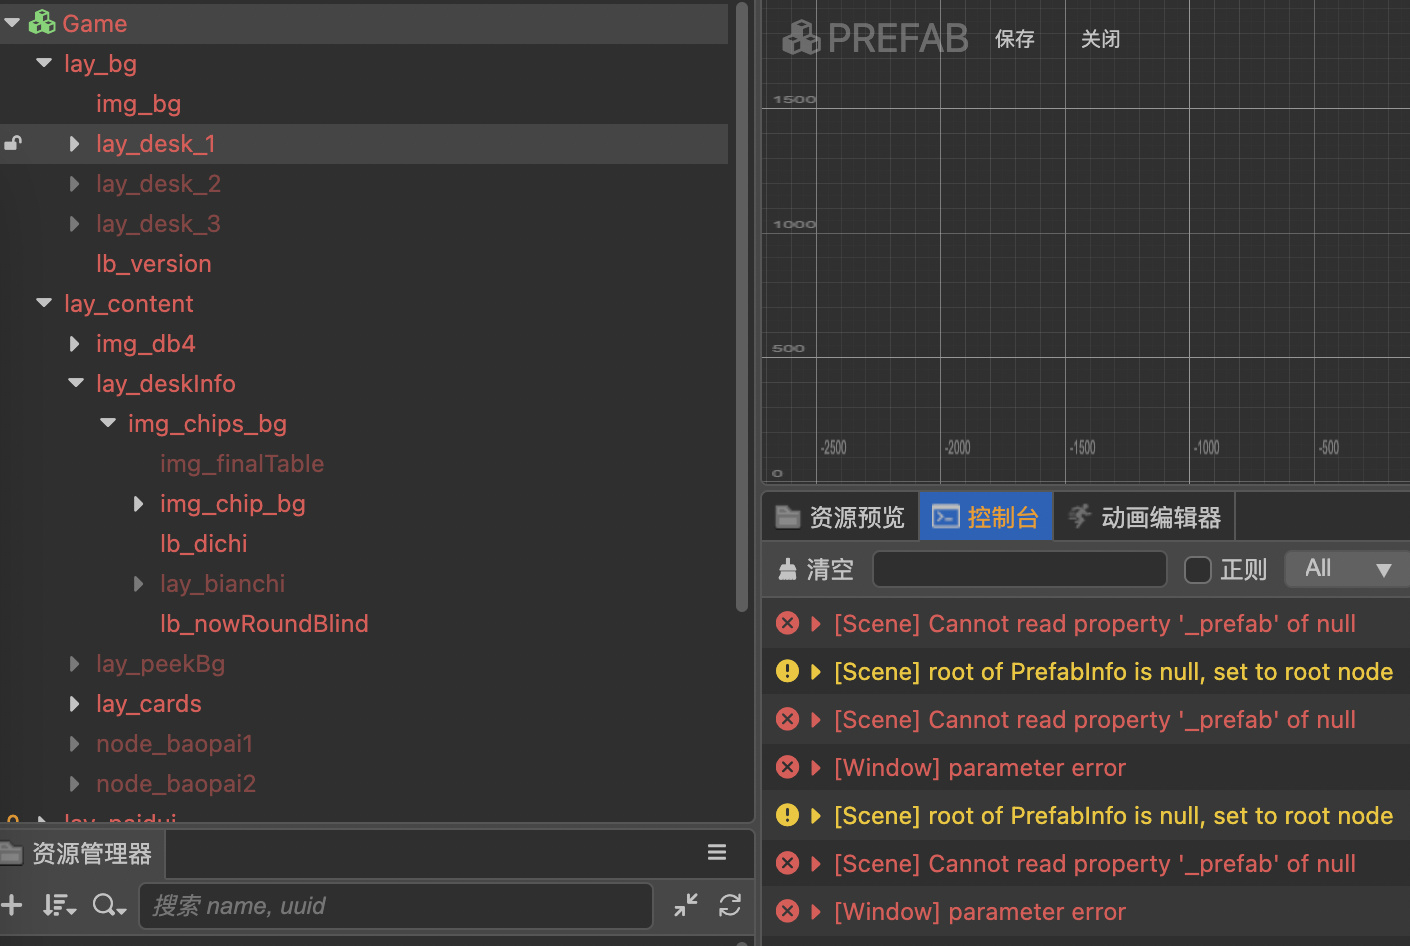Click the lock icon beside lay_desk_1
1410x946 pixels.
pyautogui.click(x=13, y=143)
